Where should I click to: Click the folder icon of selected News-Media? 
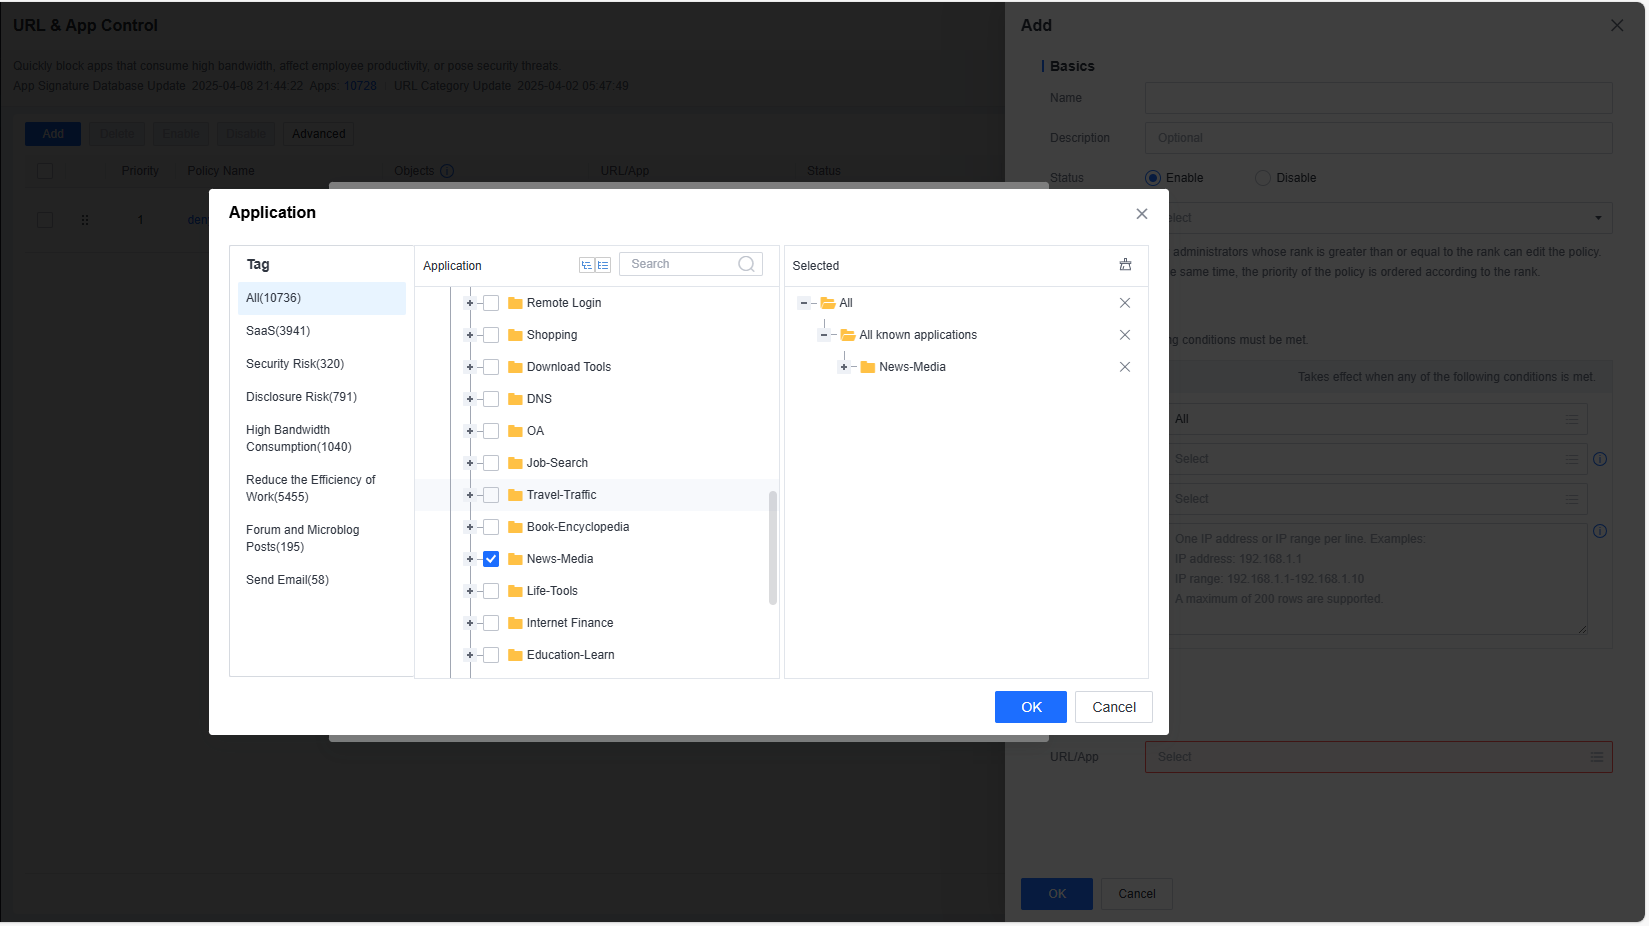click(868, 367)
